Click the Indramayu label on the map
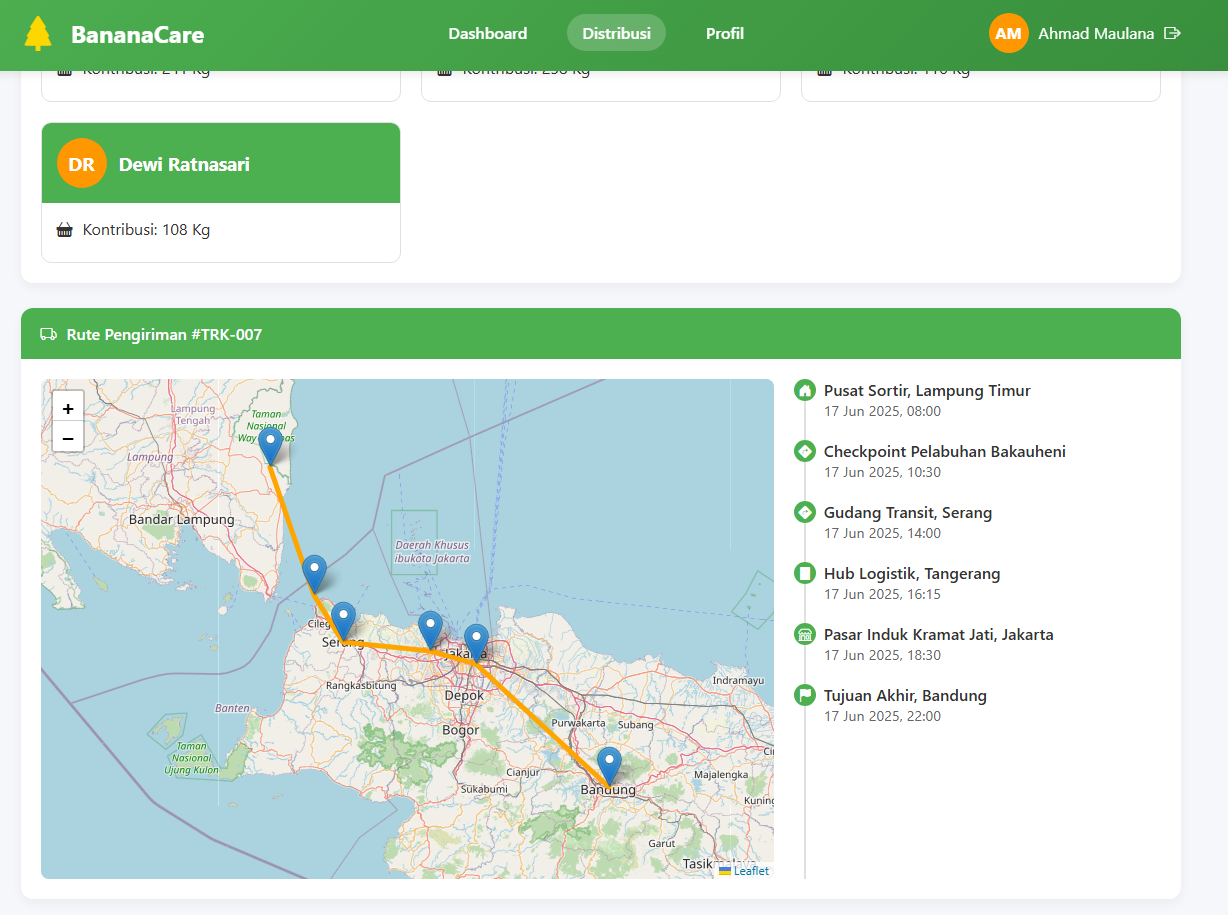The height and width of the screenshot is (915, 1228). (737, 680)
